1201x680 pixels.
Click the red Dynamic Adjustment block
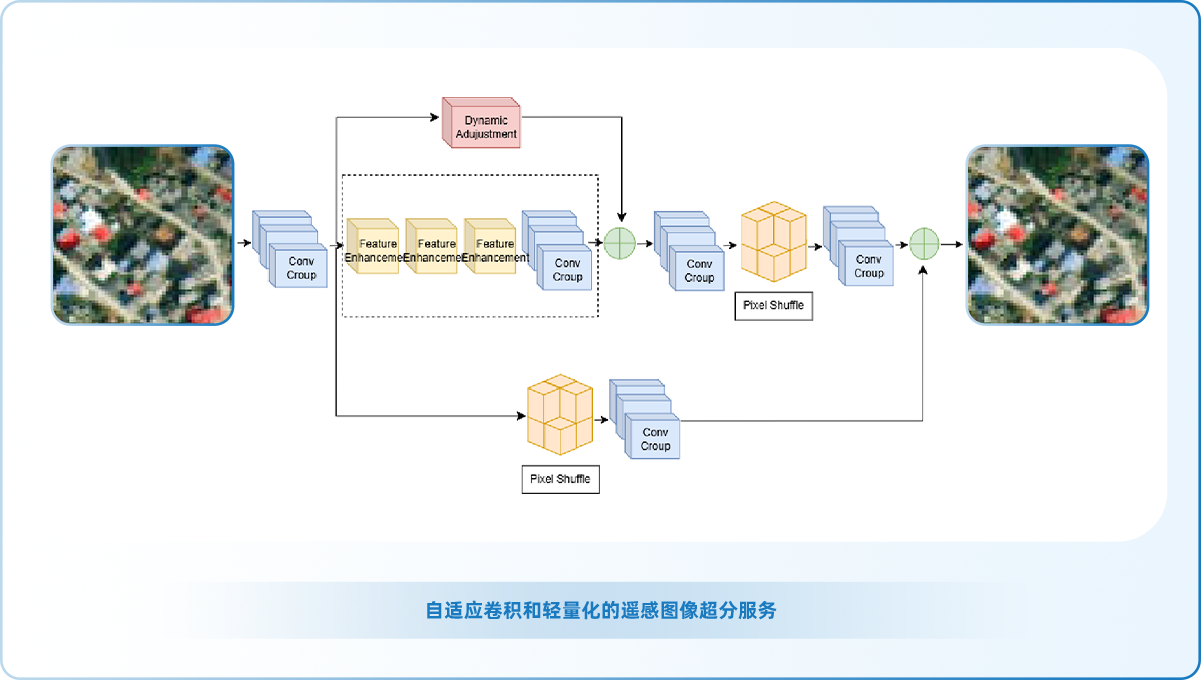[x=482, y=124]
